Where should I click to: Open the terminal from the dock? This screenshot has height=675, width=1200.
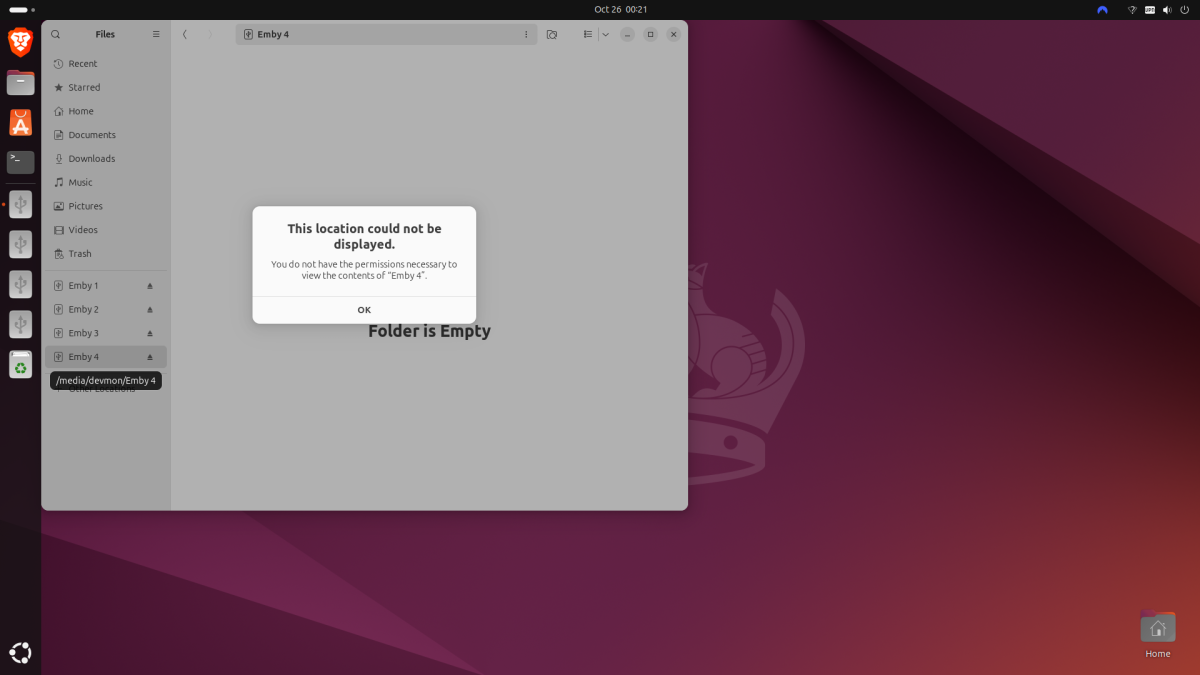pos(20,162)
